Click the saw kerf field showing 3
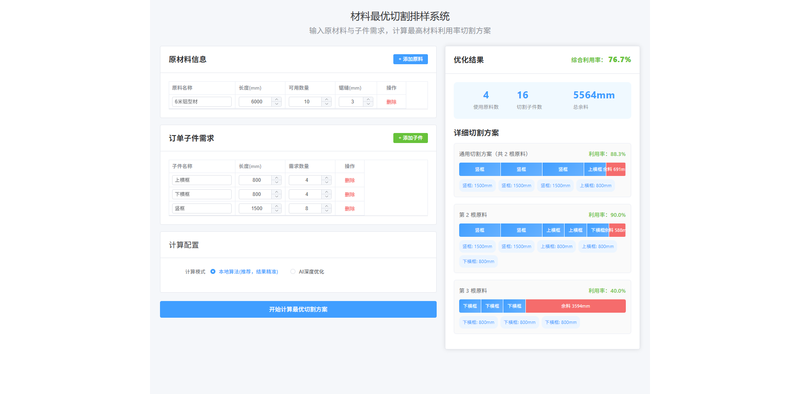The image size is (800, 394). click(352, 102)
